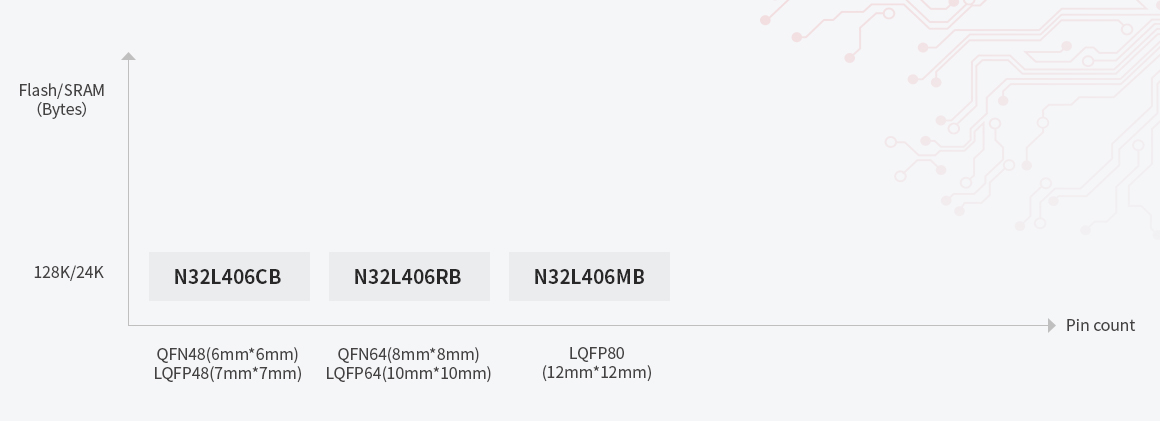Open the N32L406RB product box

[x=409, y=276]
